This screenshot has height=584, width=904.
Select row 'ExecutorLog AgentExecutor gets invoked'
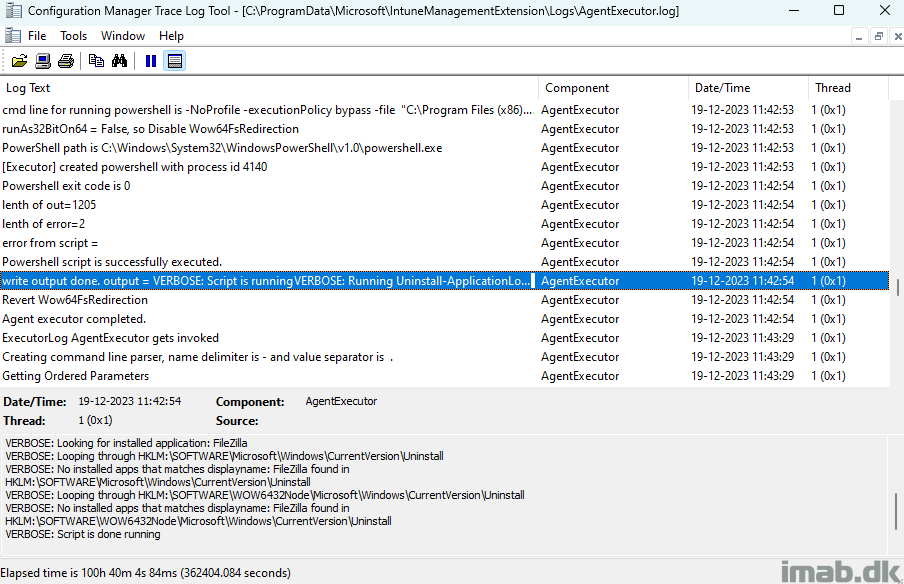[444, 338]
